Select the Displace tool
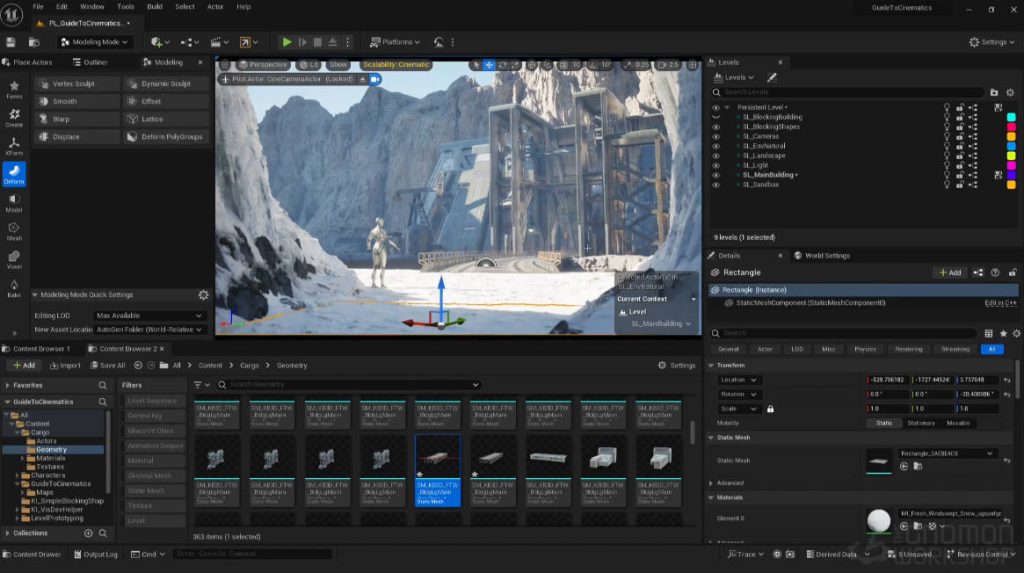Viewport: 1024px width, 573px height. (x=77, y=137)
